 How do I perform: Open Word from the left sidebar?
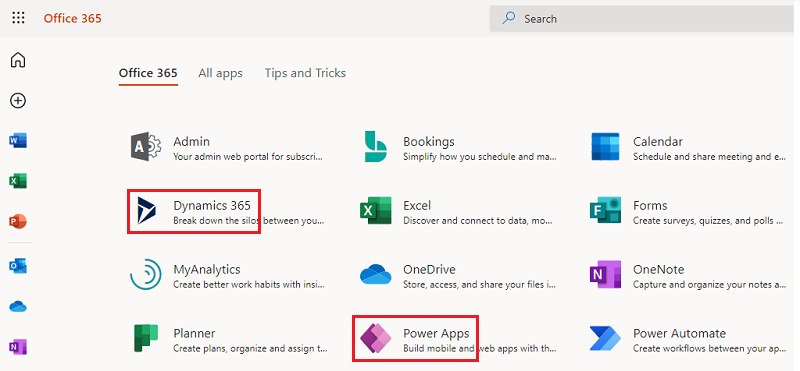coord(18,140)
